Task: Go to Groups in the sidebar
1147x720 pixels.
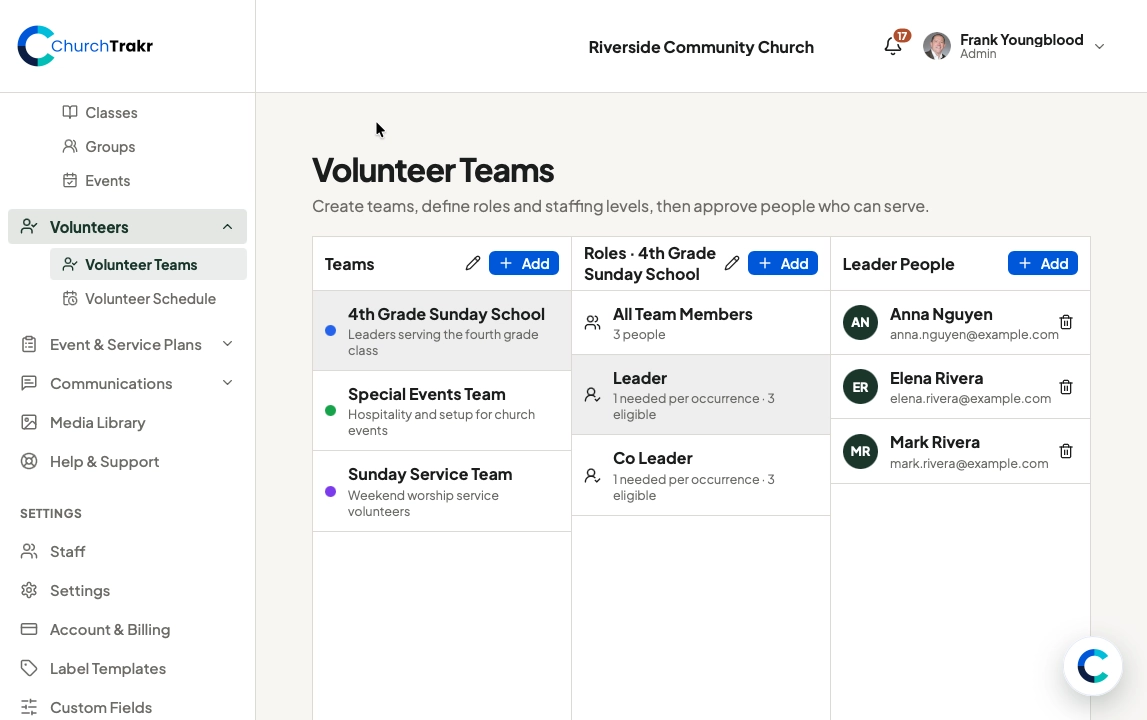Action: 110,146
